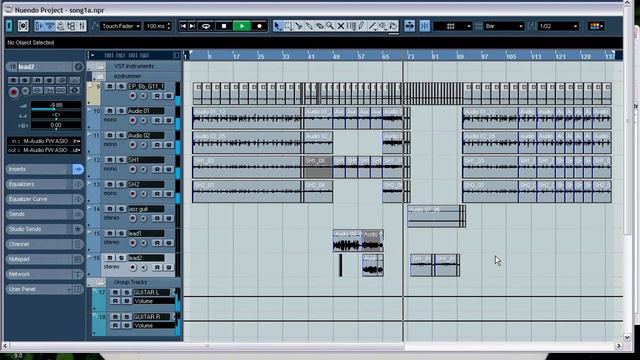
Task: Click the Stop transport button
Action: coord(224,26)
